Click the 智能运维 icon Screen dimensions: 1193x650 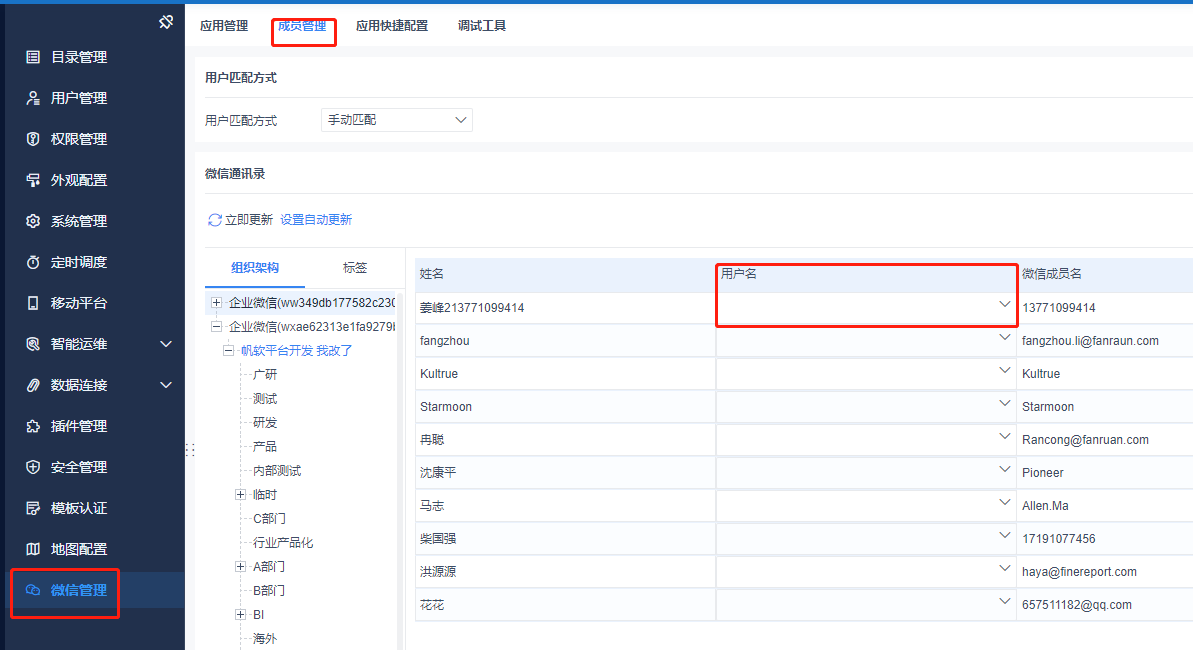point(33,344)
